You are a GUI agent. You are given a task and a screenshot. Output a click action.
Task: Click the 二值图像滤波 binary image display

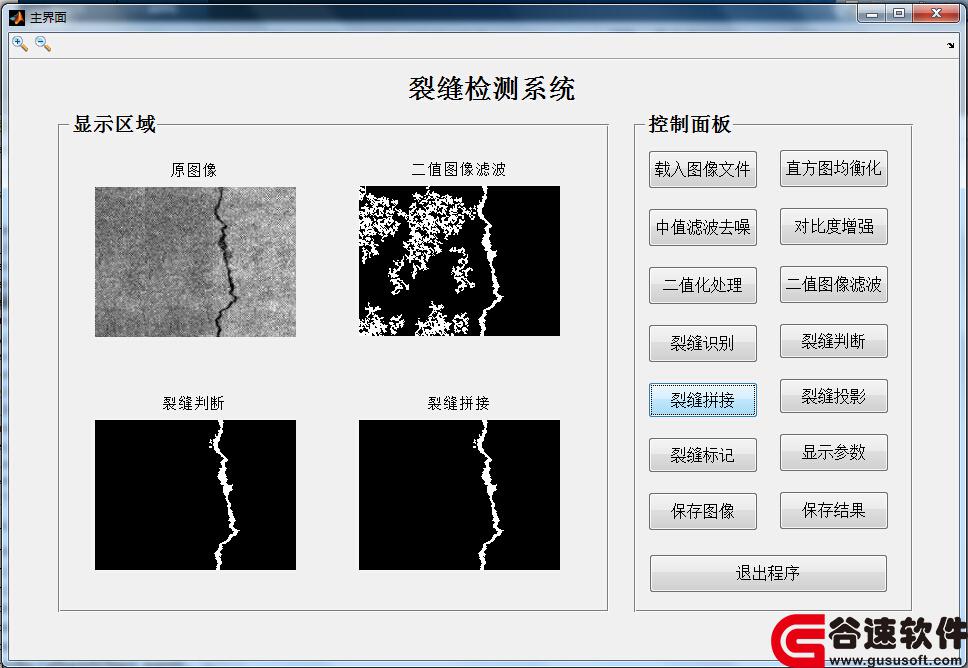pyautogui.click(x=459, y=261)
